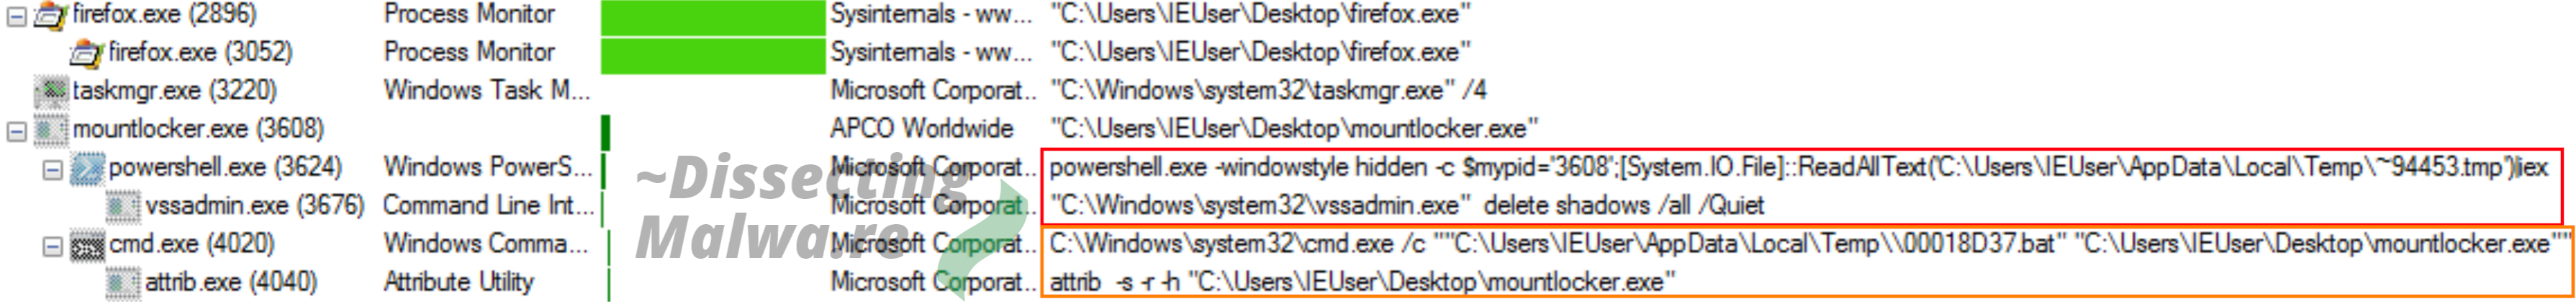This screenshot has width=2576, height=302.
Task: Select the taskmgr.exe (3220) icon
Action: 50,91
